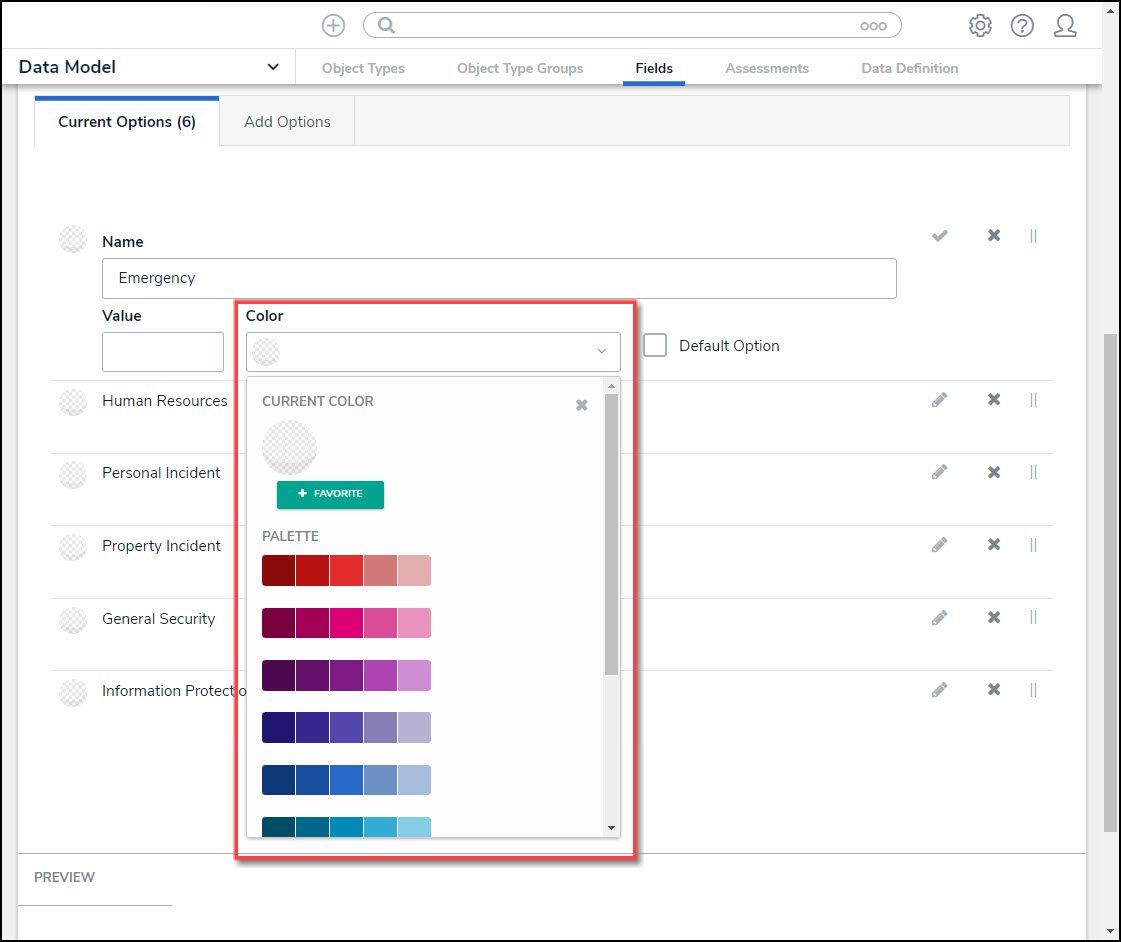Image resolution: width=1121 pixels, height=942 pixels.
Task: Click drag handle for Property Incident row
Action: pos(1033,545)
